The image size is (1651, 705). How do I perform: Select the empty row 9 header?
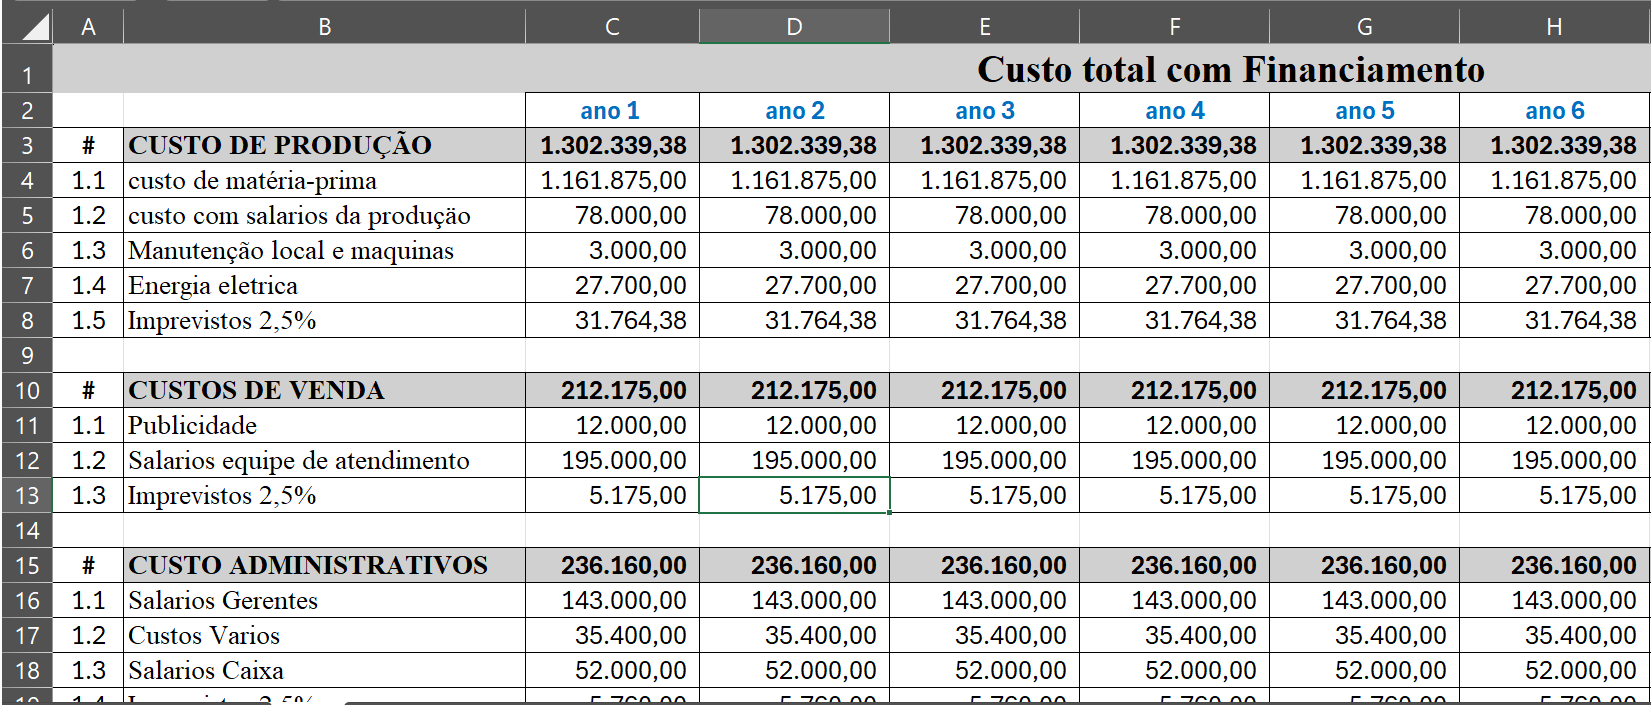tap(27, 355)
